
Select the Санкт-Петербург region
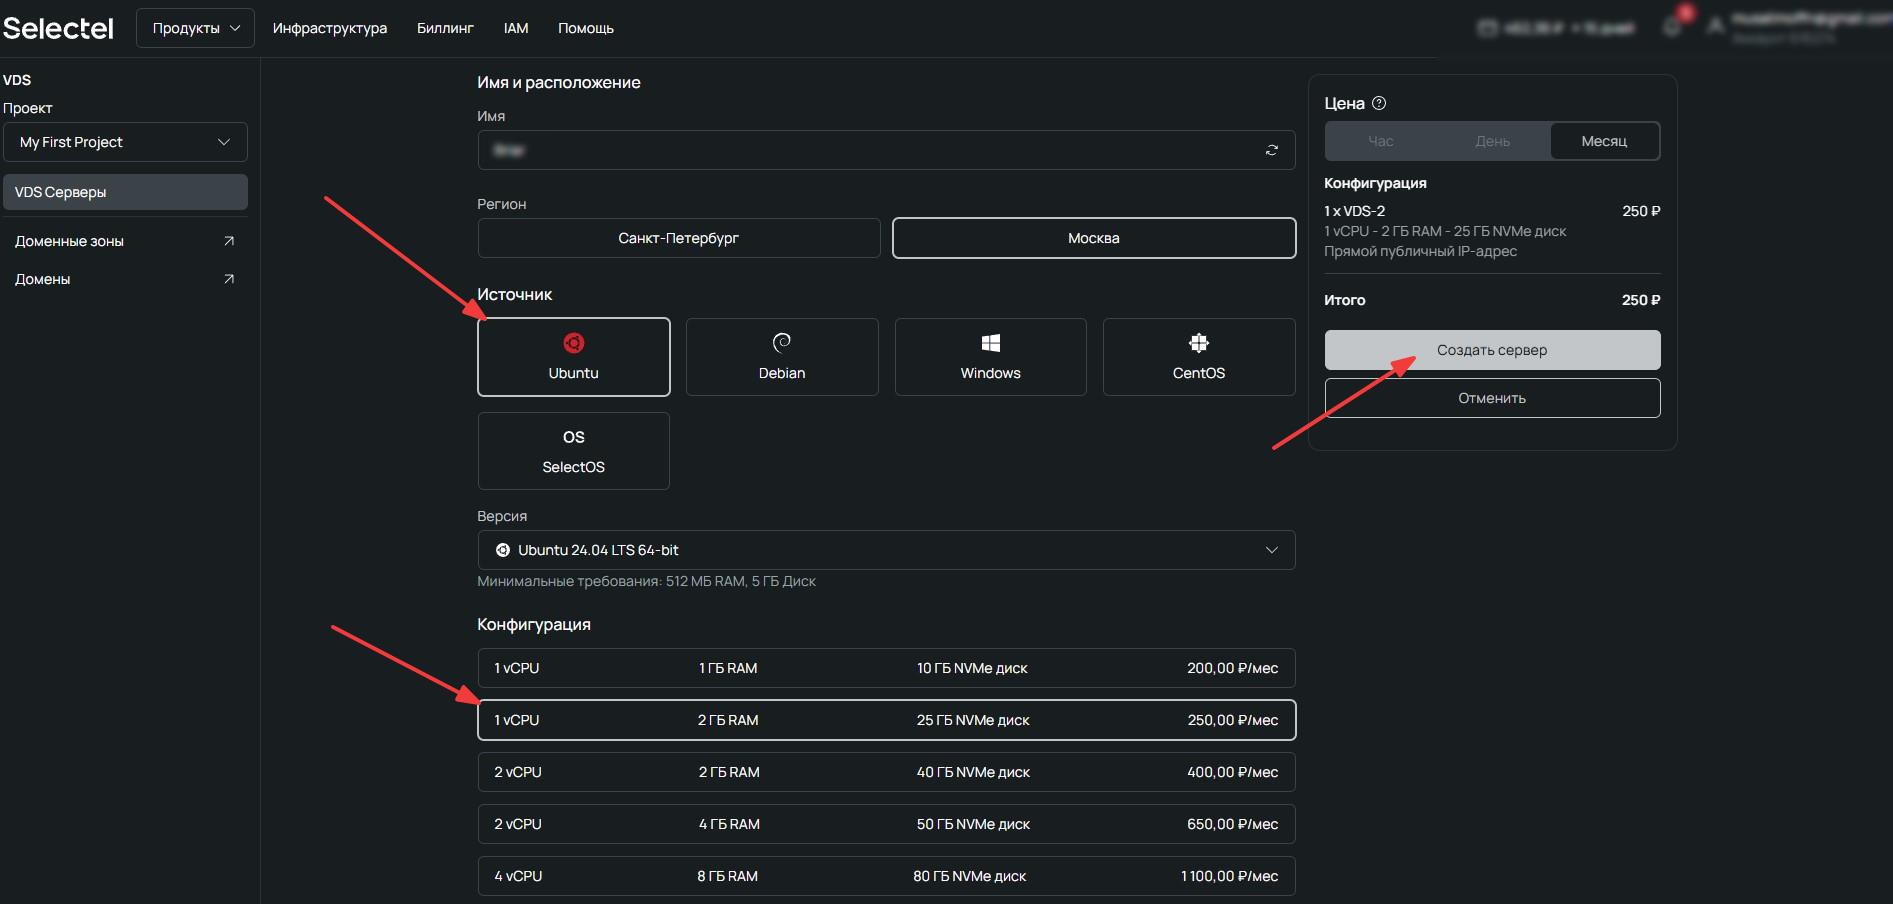pyautogui.click(x=679, y=238)
